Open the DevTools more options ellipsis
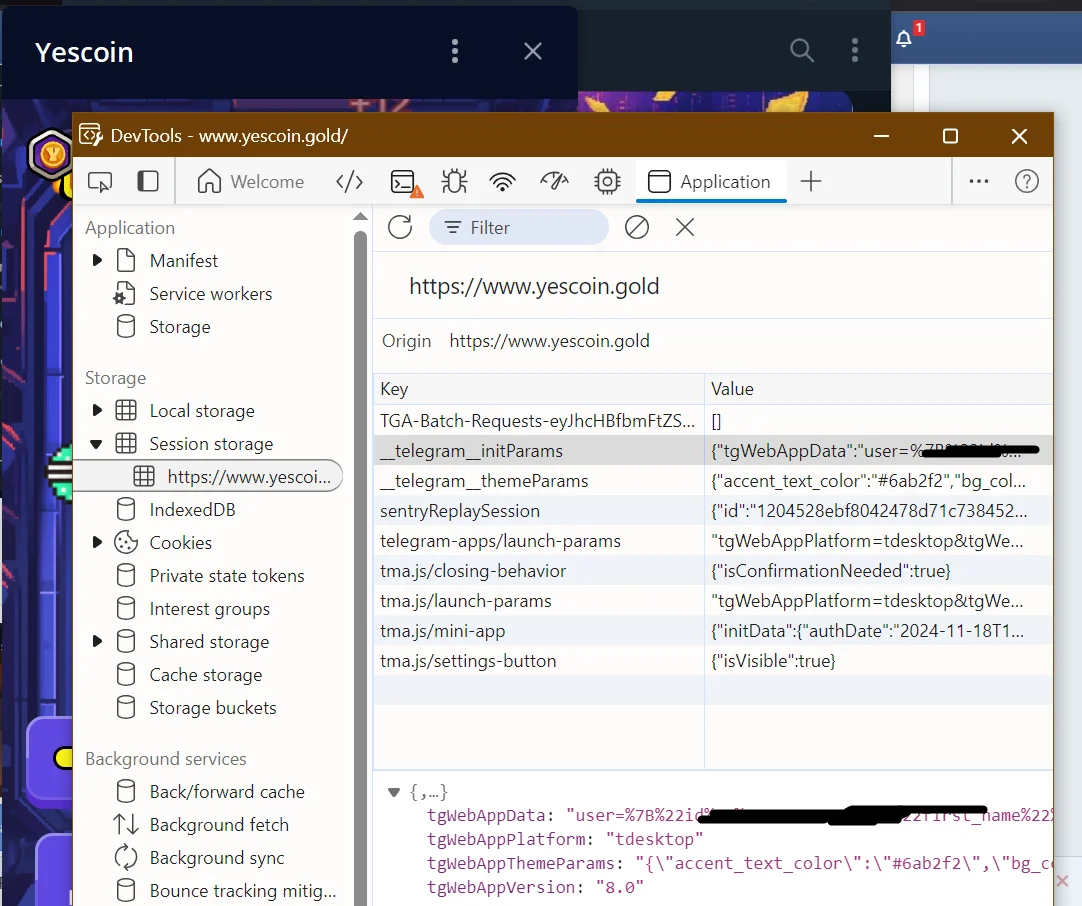The image size is (1082, 906). [978, 181]
